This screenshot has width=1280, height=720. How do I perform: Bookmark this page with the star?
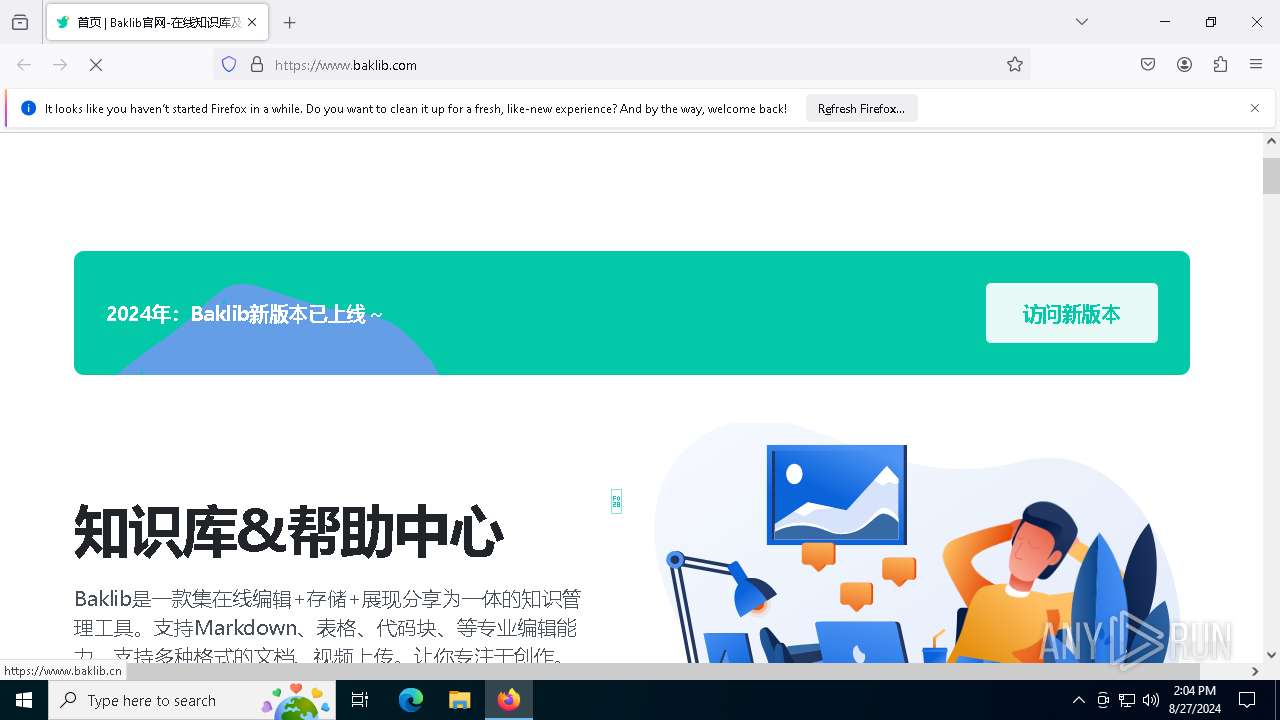1015,65
